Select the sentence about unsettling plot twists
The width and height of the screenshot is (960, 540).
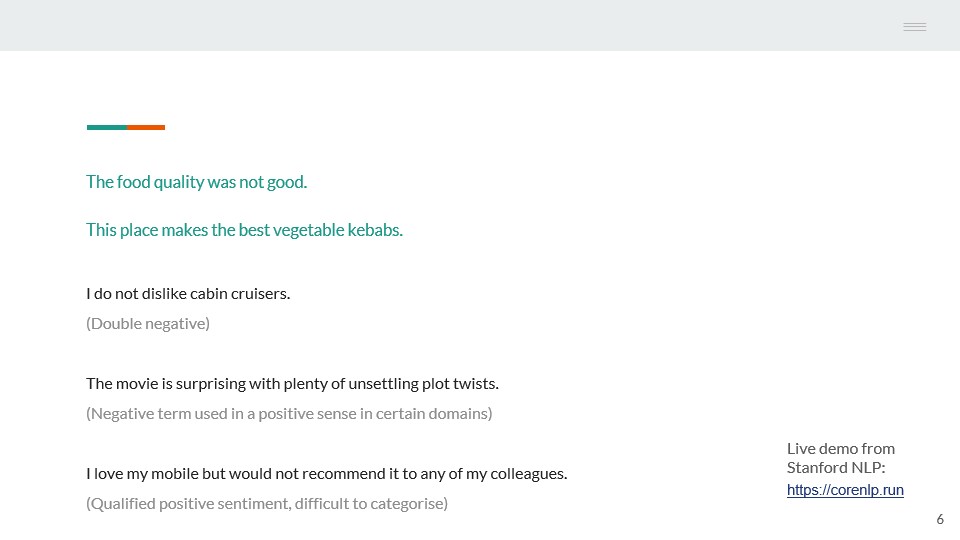(x=292, y=384)
